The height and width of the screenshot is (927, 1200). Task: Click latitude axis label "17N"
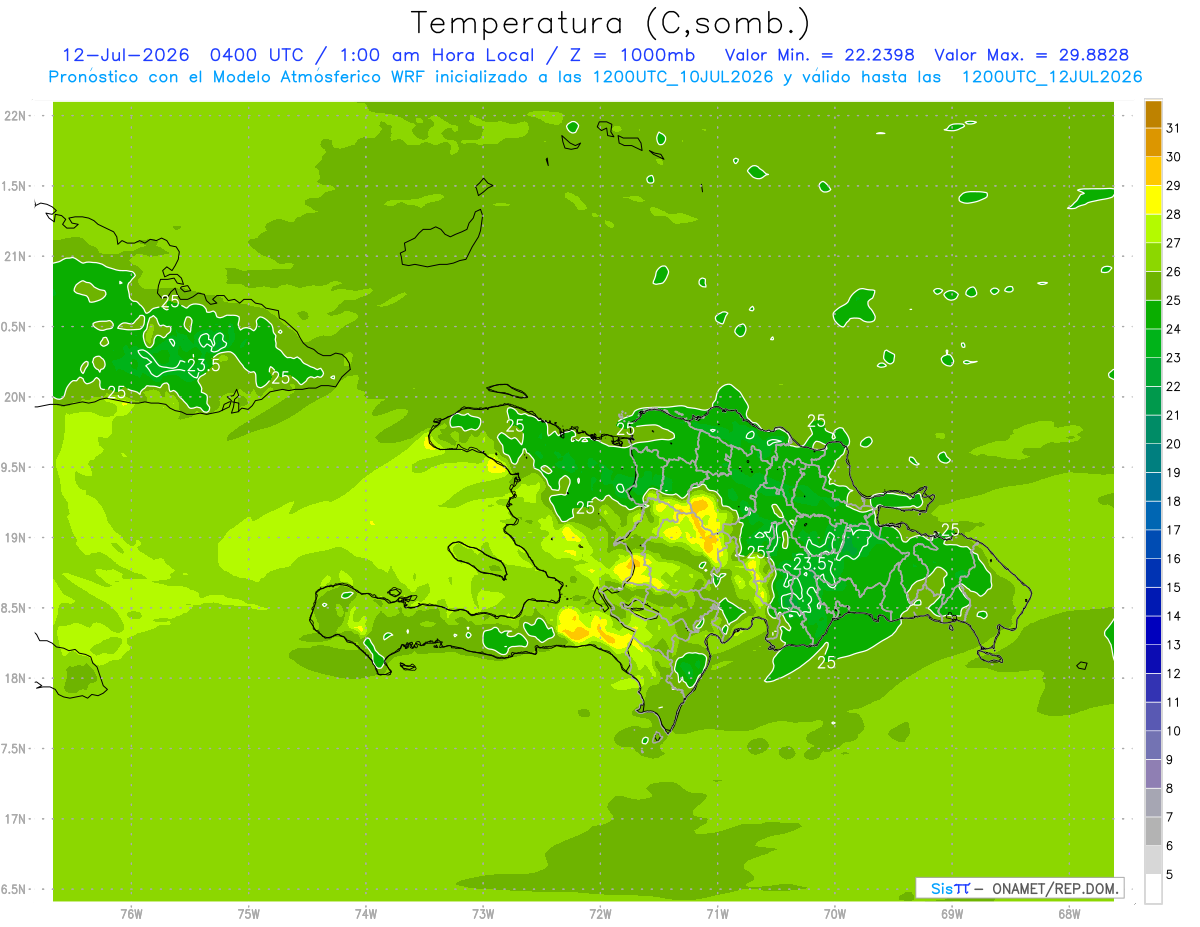tap(16, 819)
